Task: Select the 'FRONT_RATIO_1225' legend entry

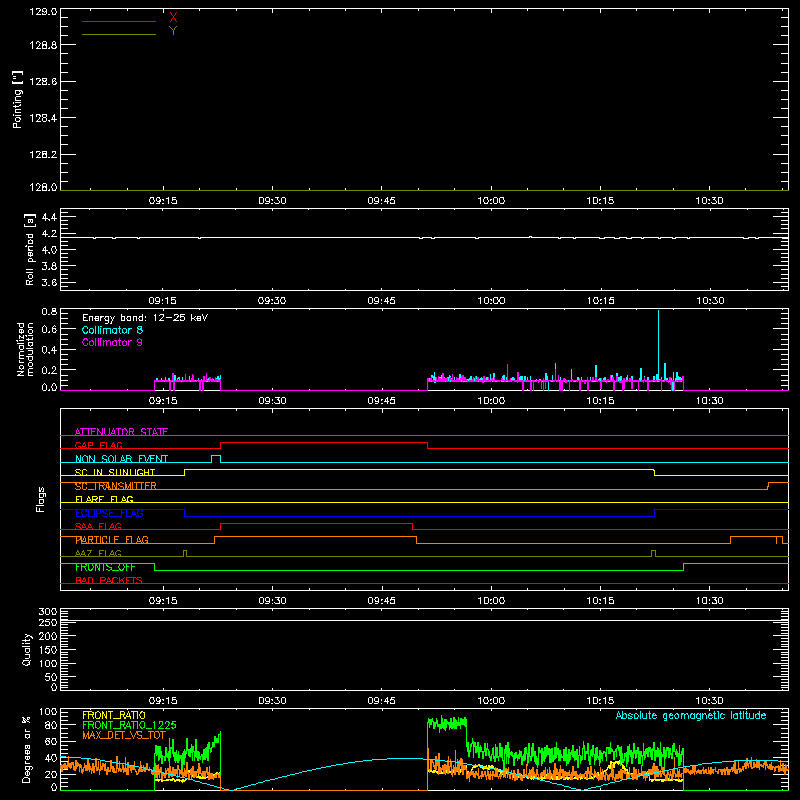Action: coord(129,725)
